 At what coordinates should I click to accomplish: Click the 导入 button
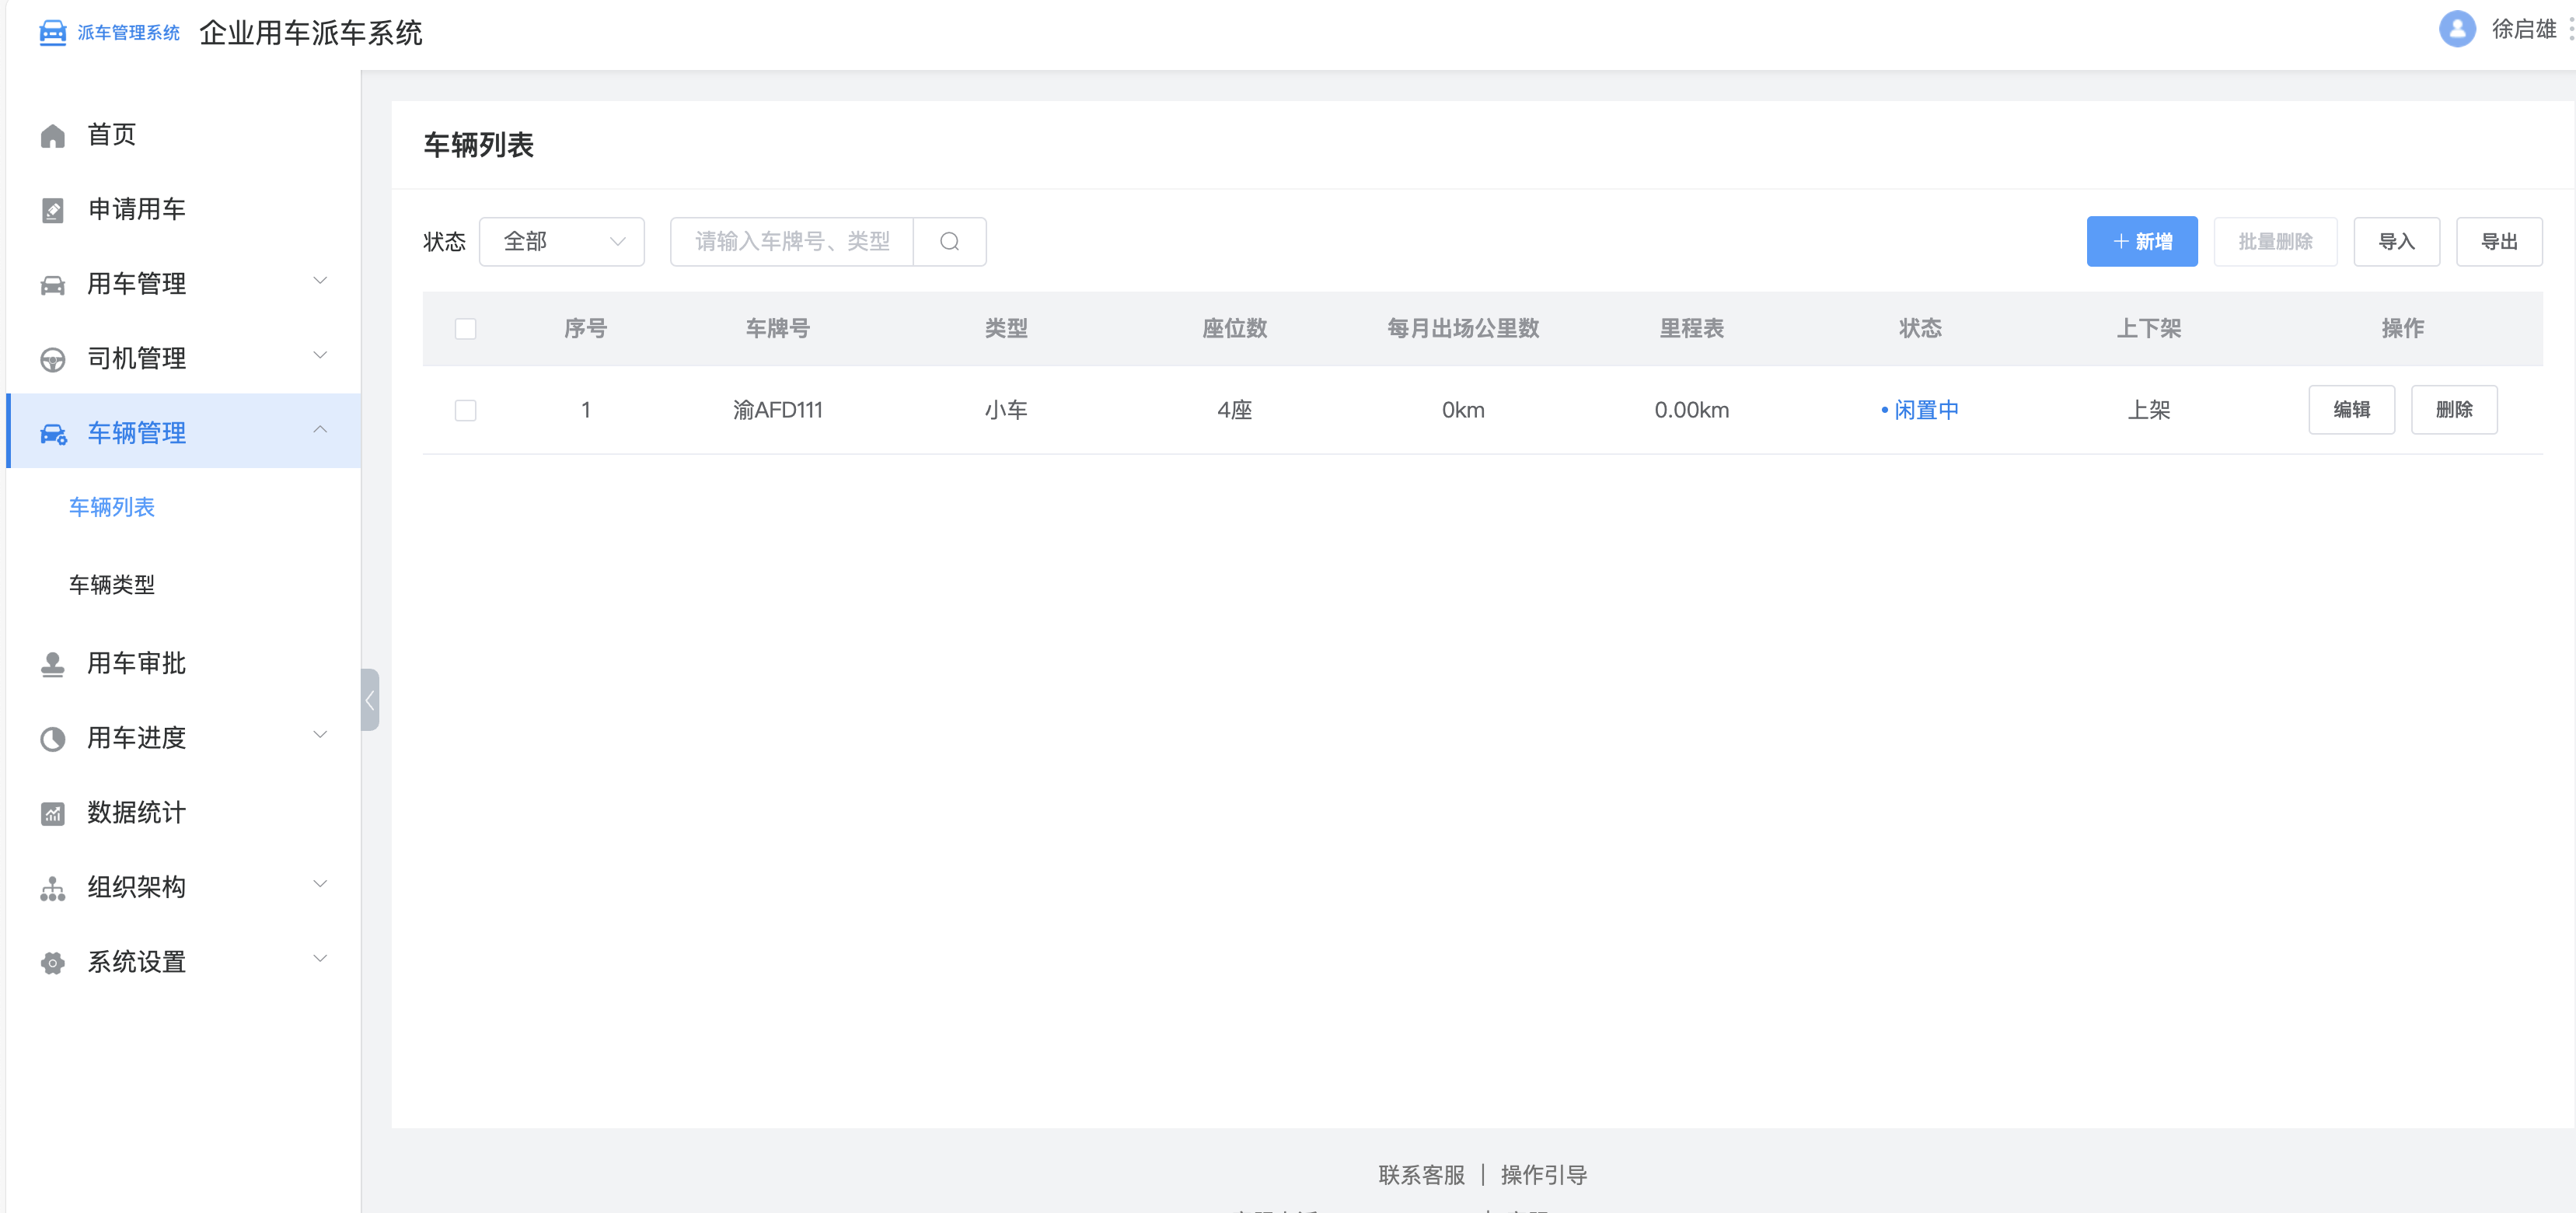pyautogui.click(x=2396, y=242)
